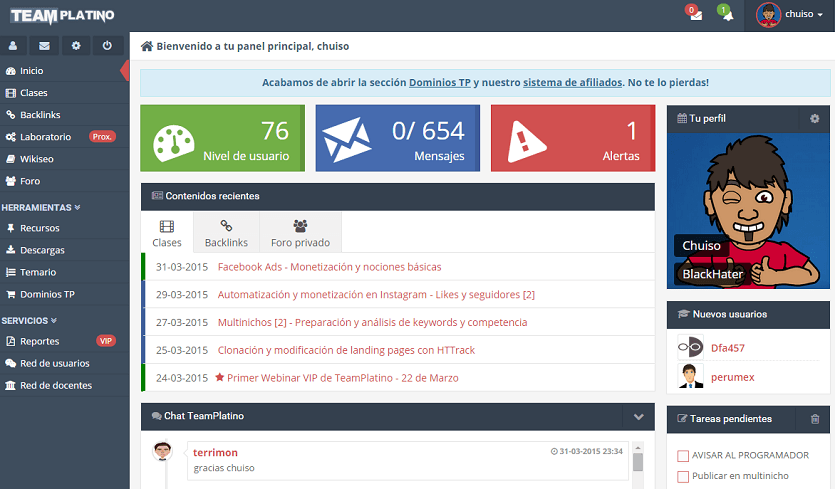The image size is (835, 489).
Task: Check the Publicar en multinicho task
Action: (x=683, y=476)
